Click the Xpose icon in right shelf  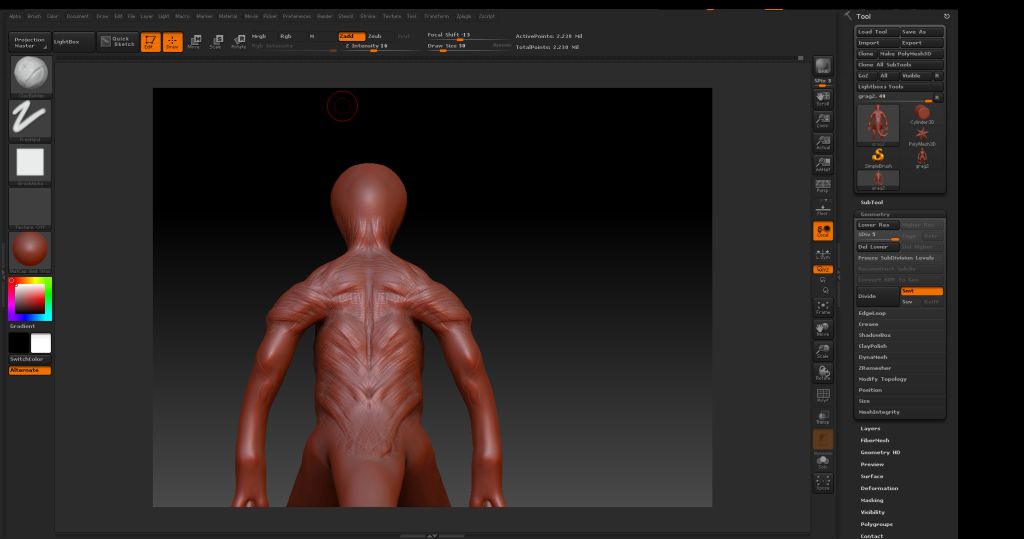[x=823, y=483]
